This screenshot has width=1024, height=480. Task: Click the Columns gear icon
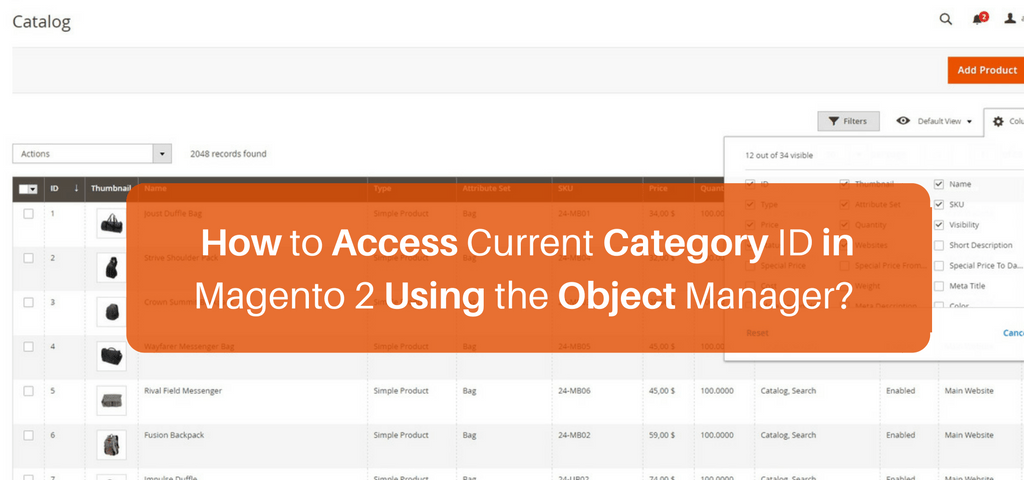click(x=998, y=121)
